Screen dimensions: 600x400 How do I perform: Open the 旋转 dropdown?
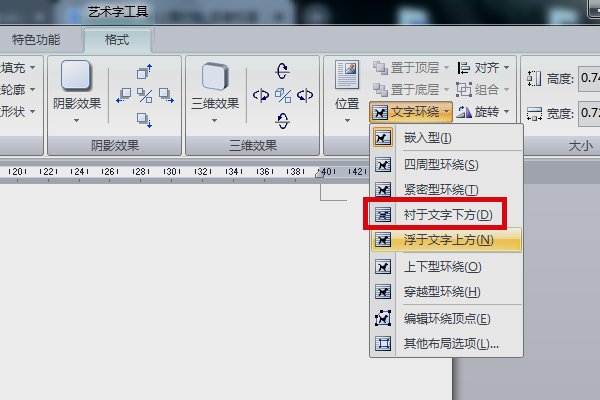click(x=483, y=112)
